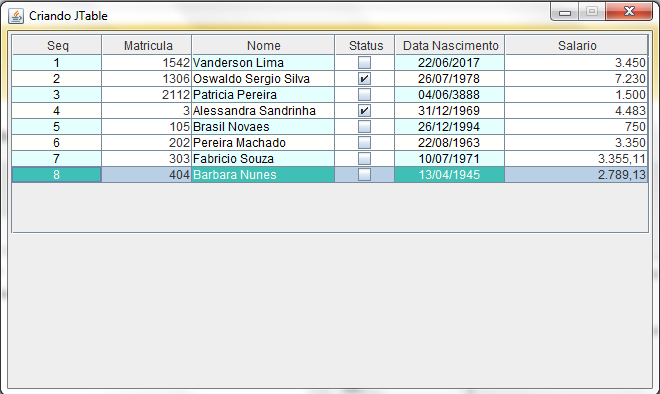Select the salary cell 3.450
660x394 pixels.
click(x=576, y=63)
